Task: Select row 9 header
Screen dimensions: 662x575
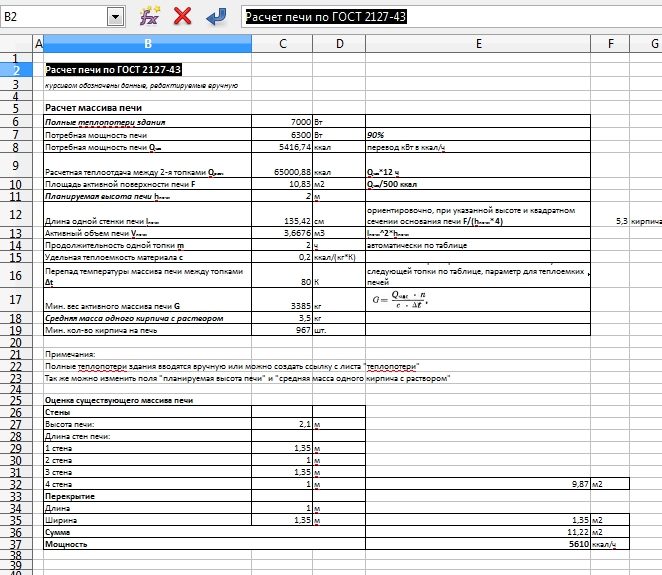Action: tap(16, 165)
